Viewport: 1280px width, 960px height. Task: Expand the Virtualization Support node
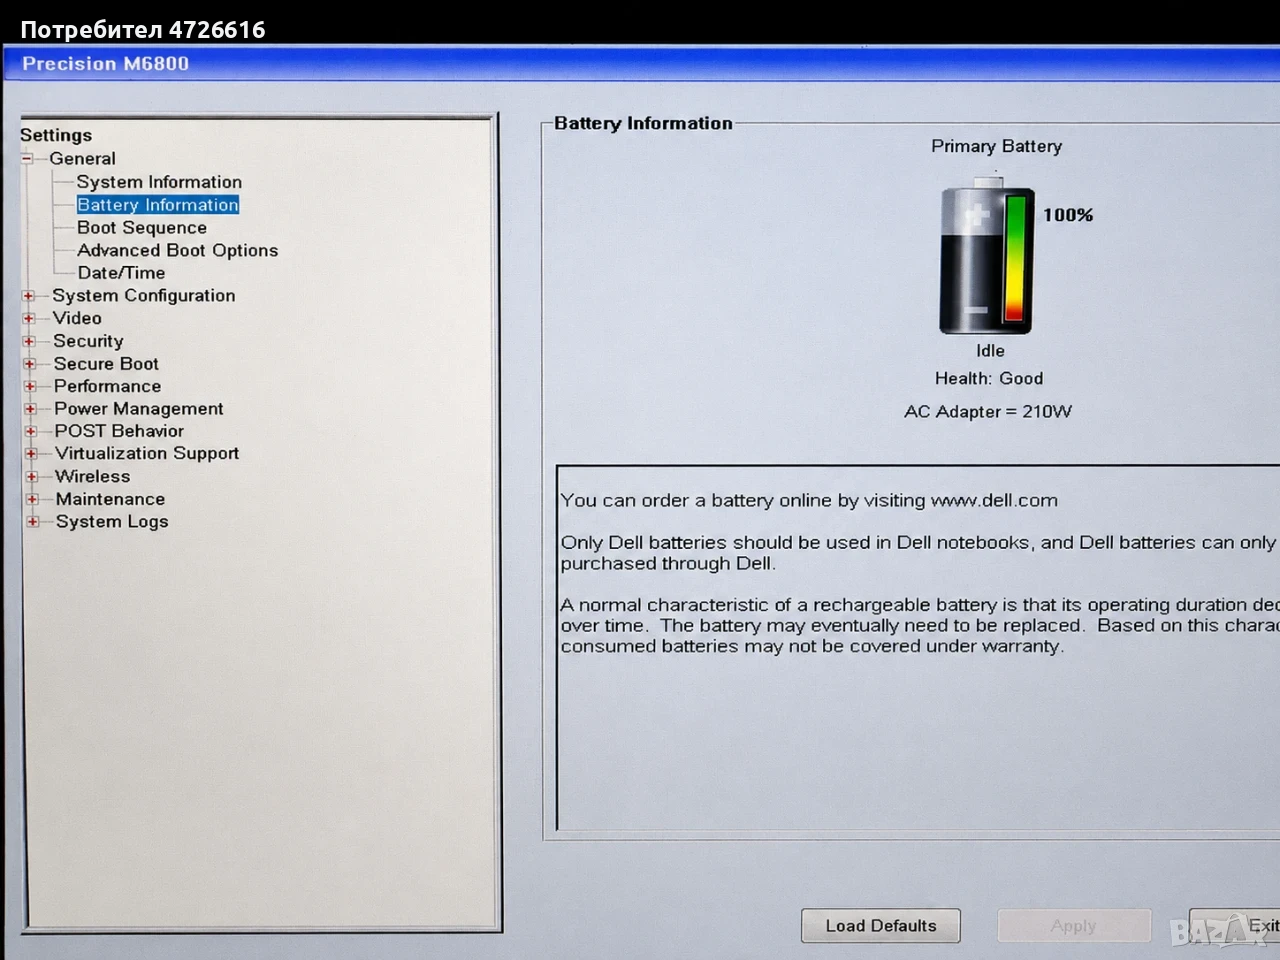point(31,453)
